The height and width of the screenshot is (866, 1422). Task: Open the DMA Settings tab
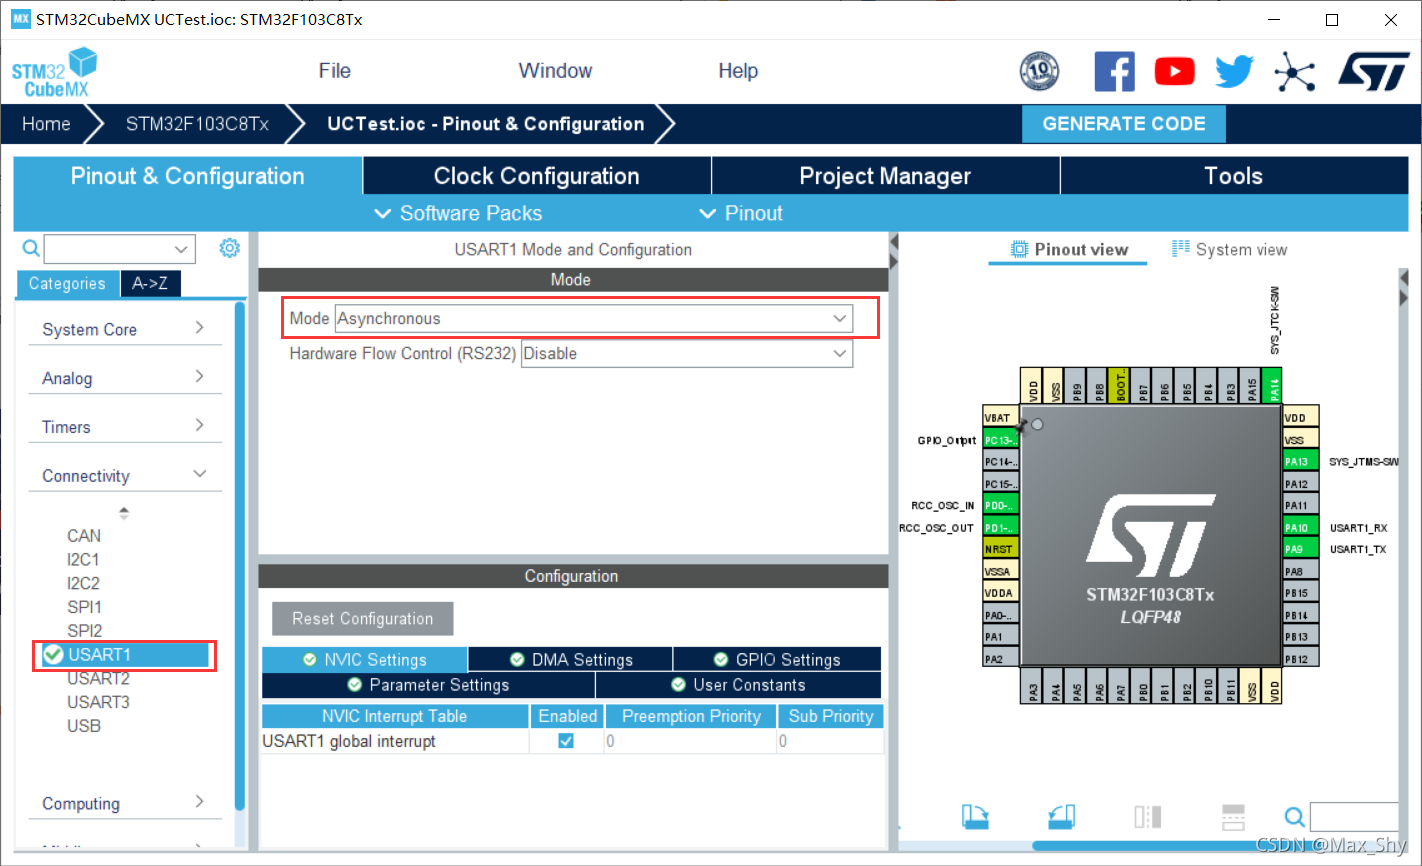pos(570,659)
